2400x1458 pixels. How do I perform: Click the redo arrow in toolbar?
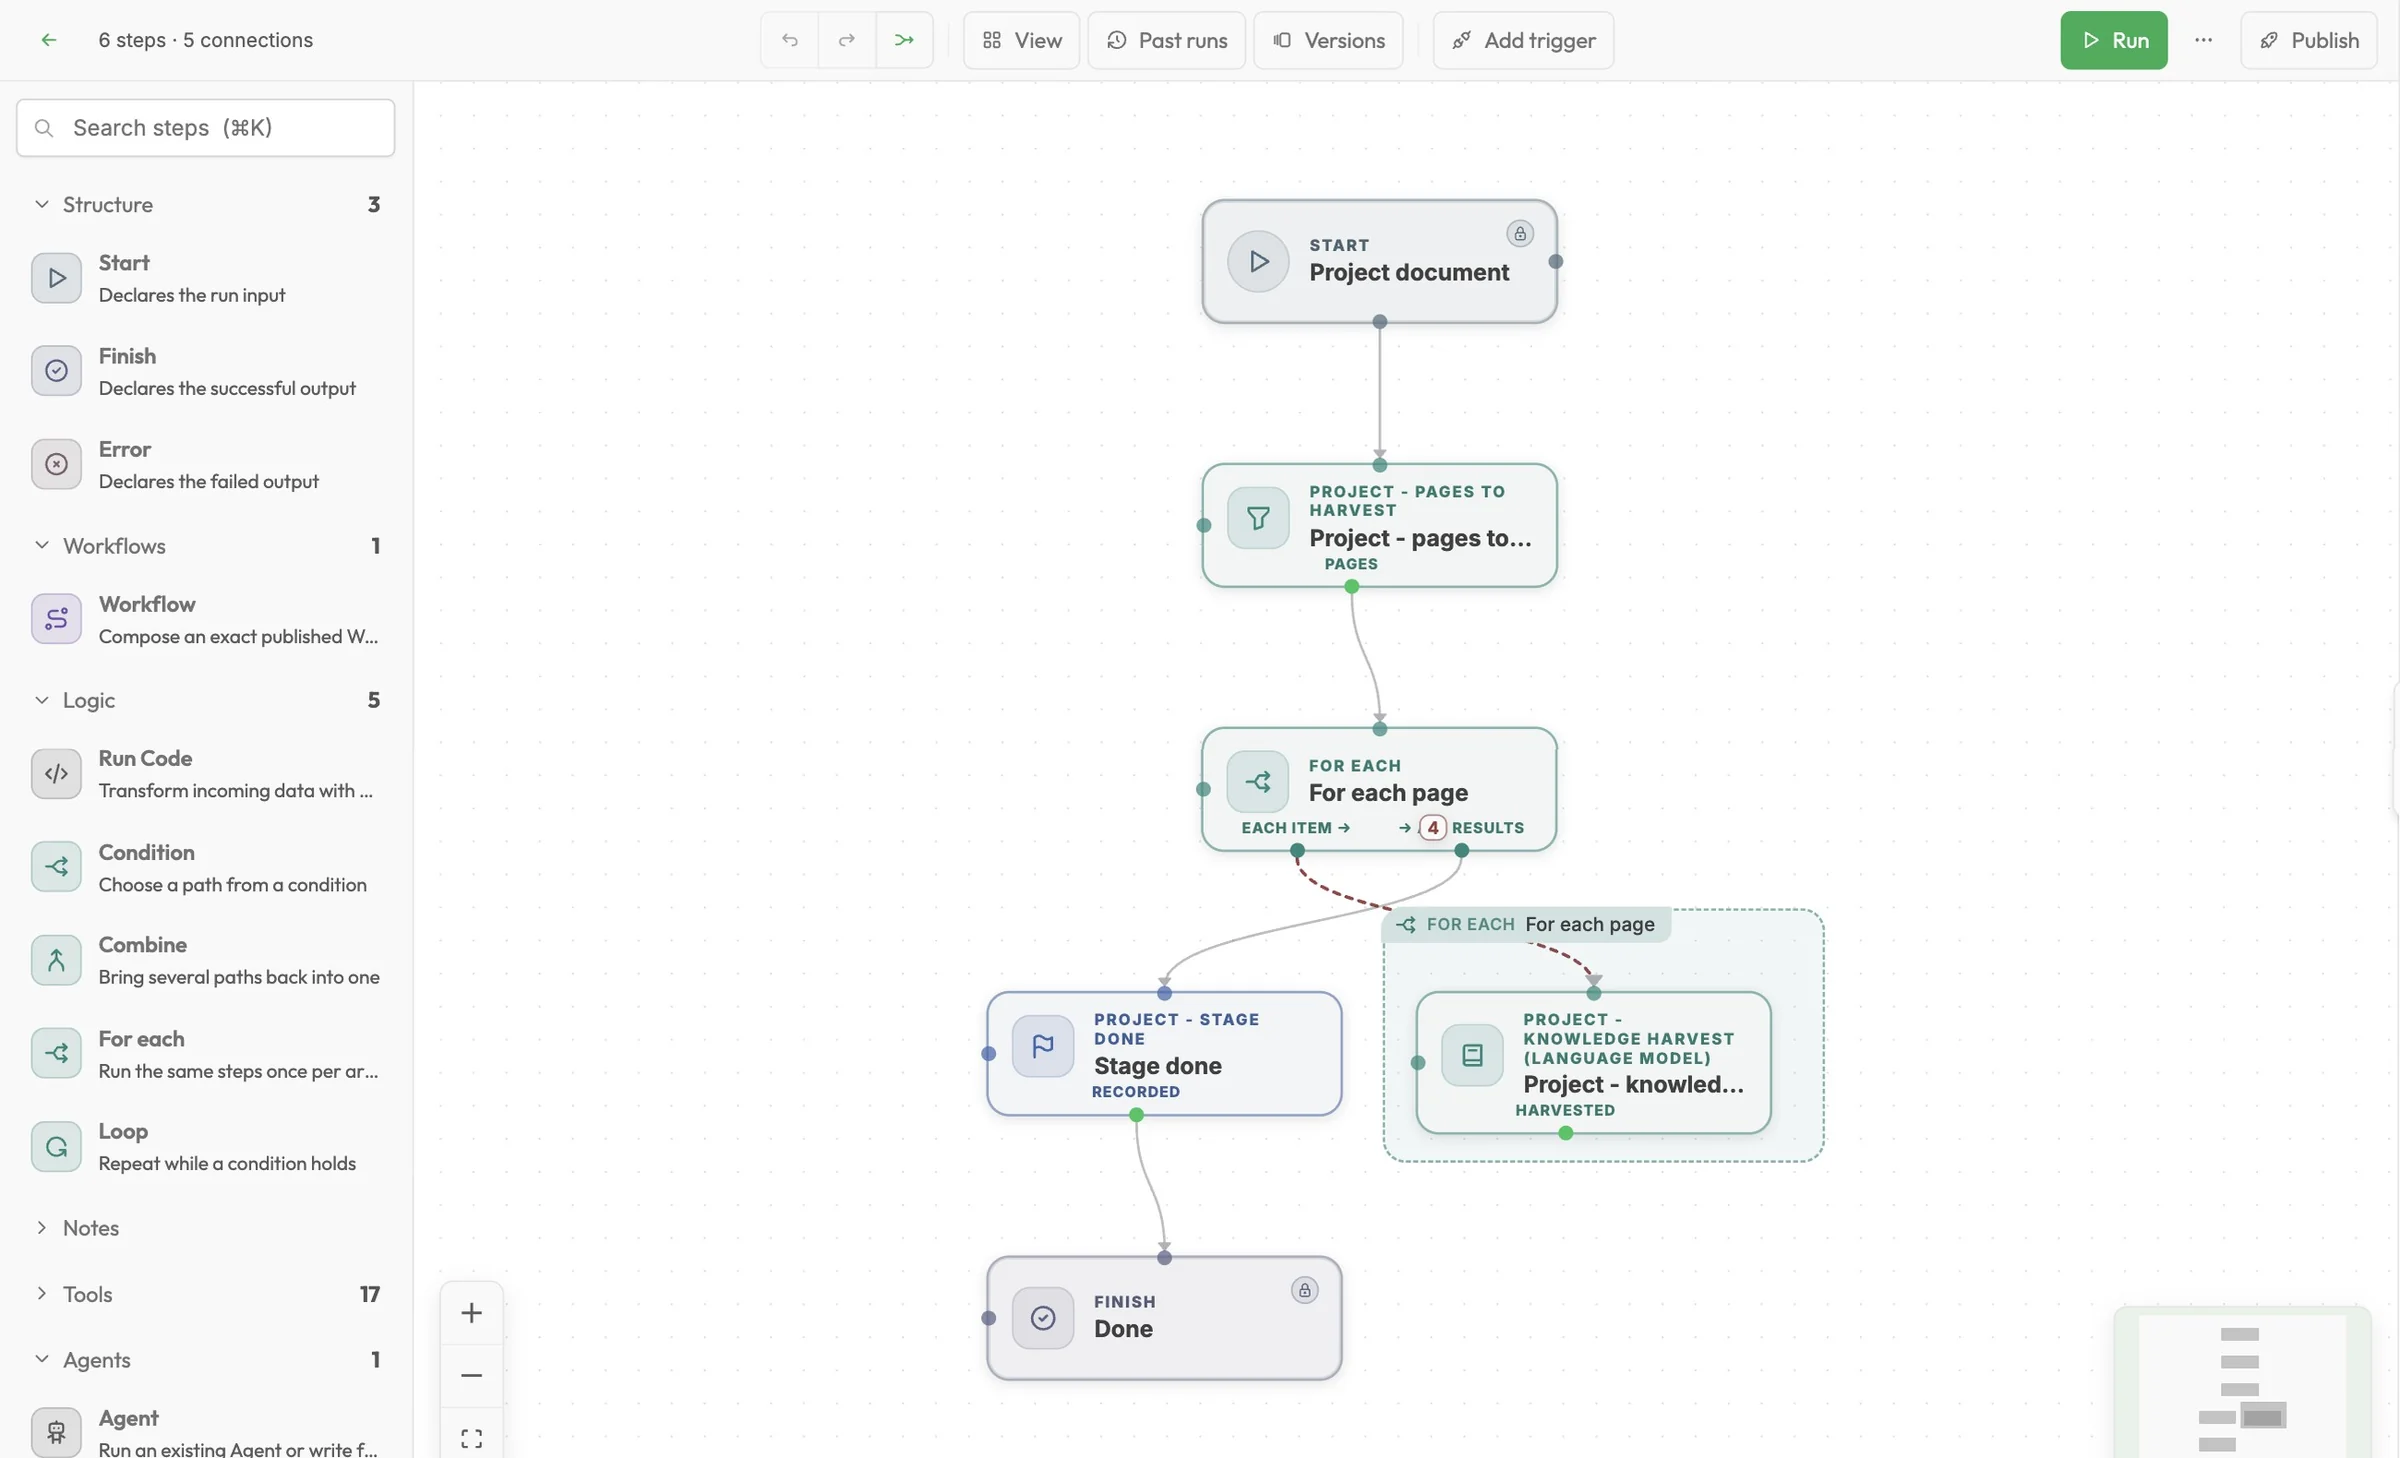coord(846,40)
